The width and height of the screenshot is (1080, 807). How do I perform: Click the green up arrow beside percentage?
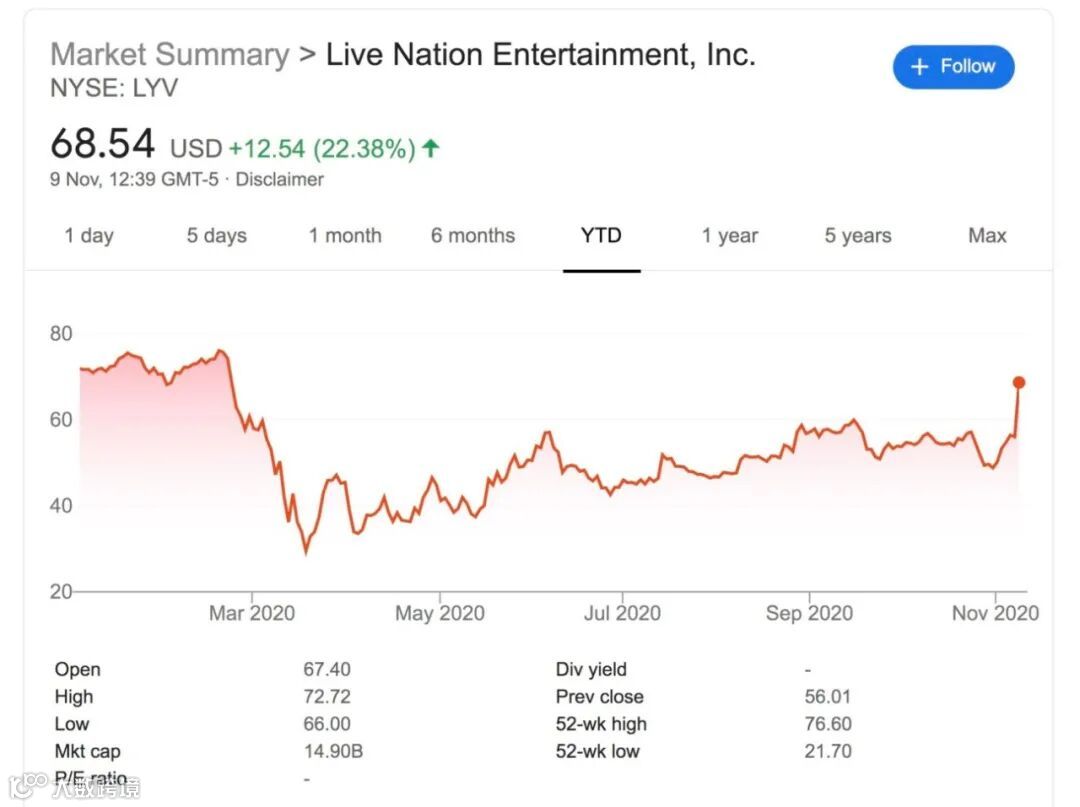click(431, 149)
